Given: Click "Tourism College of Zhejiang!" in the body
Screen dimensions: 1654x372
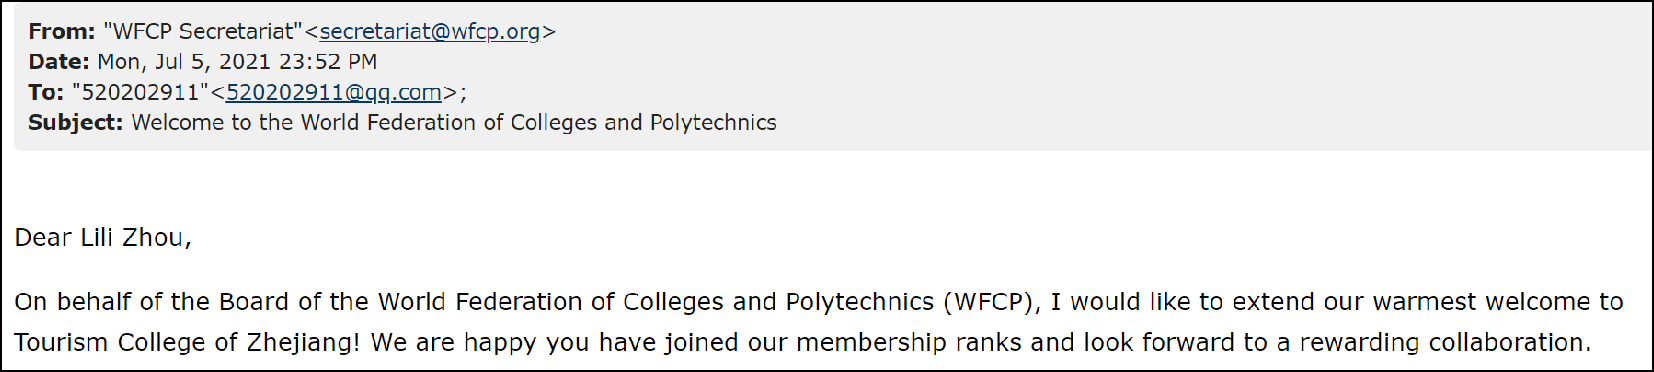Looking at the screenshot, I should [x=187, y=343].
